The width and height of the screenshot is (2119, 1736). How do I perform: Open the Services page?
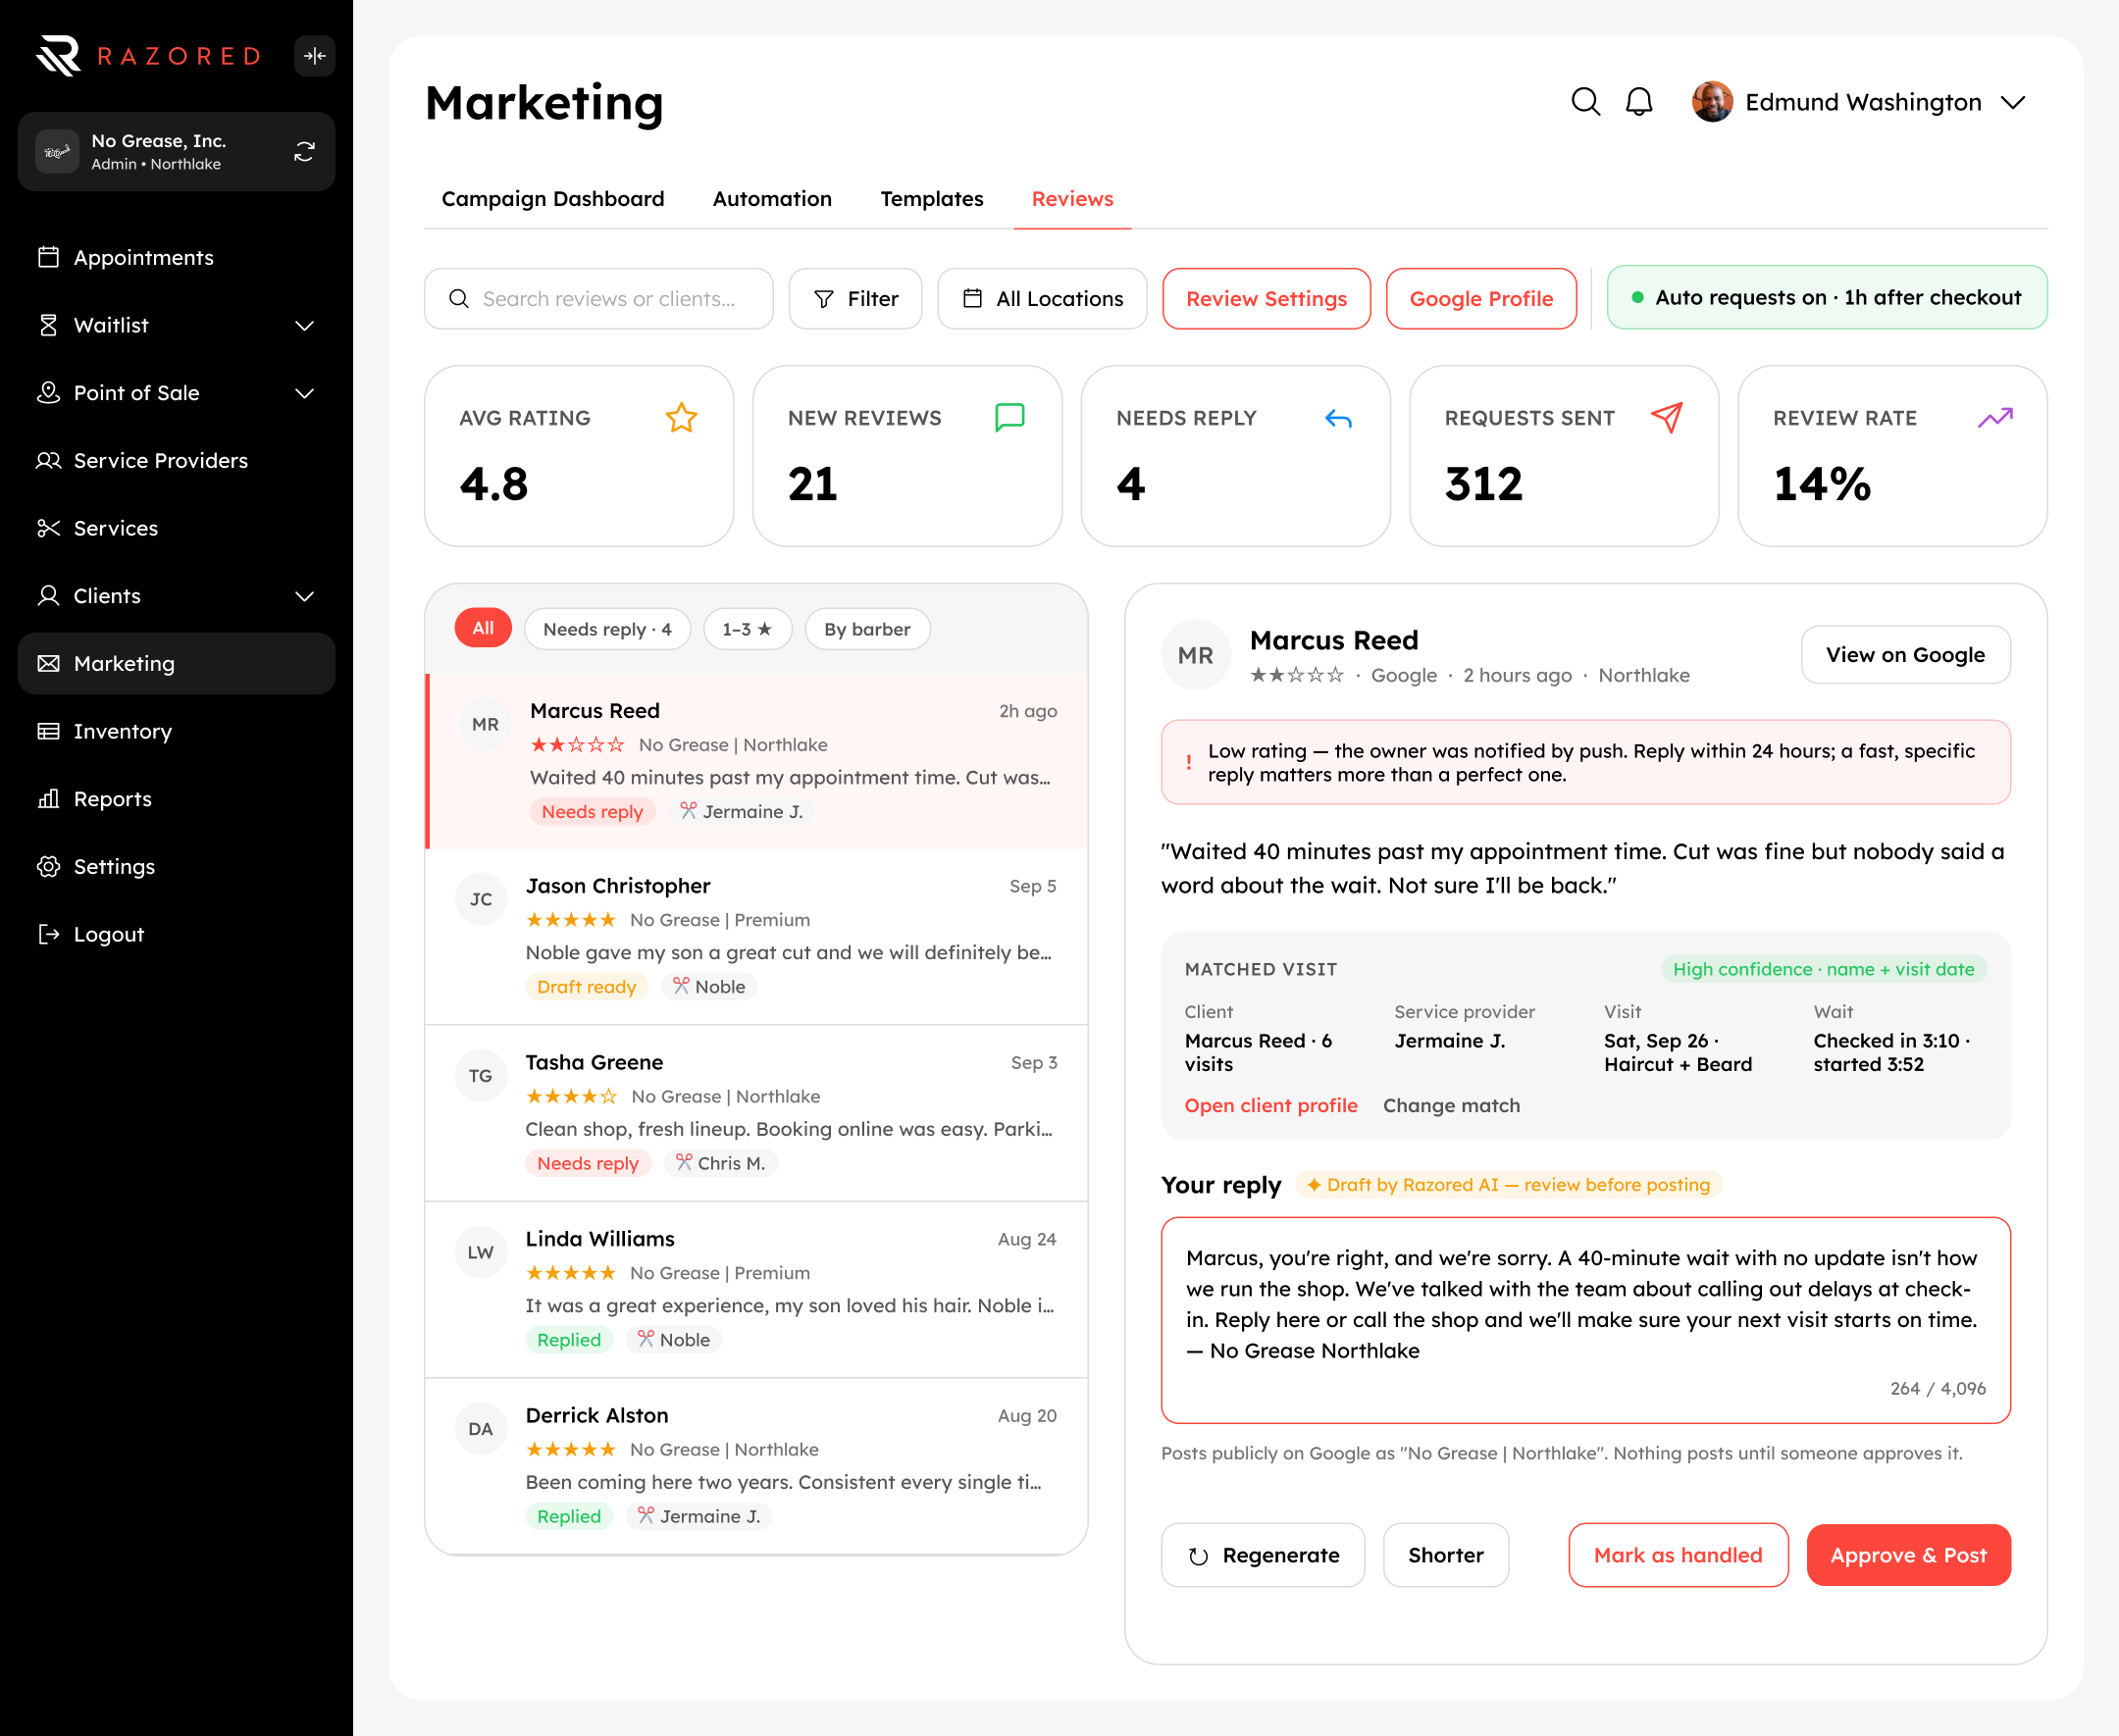click(x=177, y=528)
